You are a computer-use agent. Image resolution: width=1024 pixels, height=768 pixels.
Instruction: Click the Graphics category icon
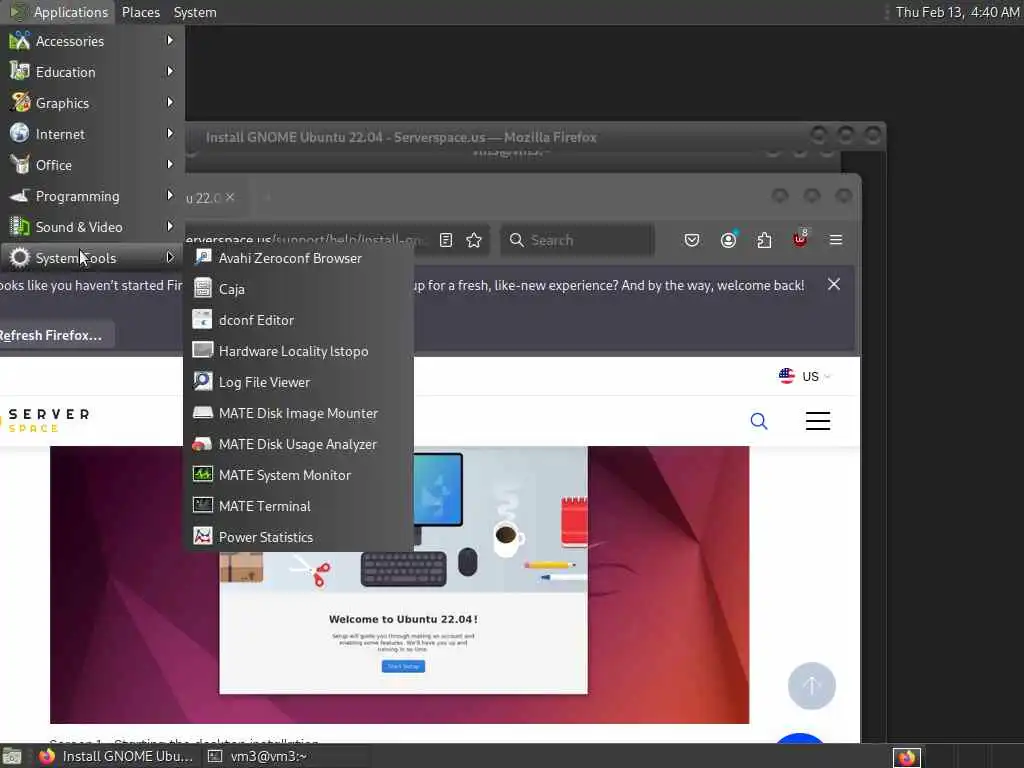(x=20, y=103)
